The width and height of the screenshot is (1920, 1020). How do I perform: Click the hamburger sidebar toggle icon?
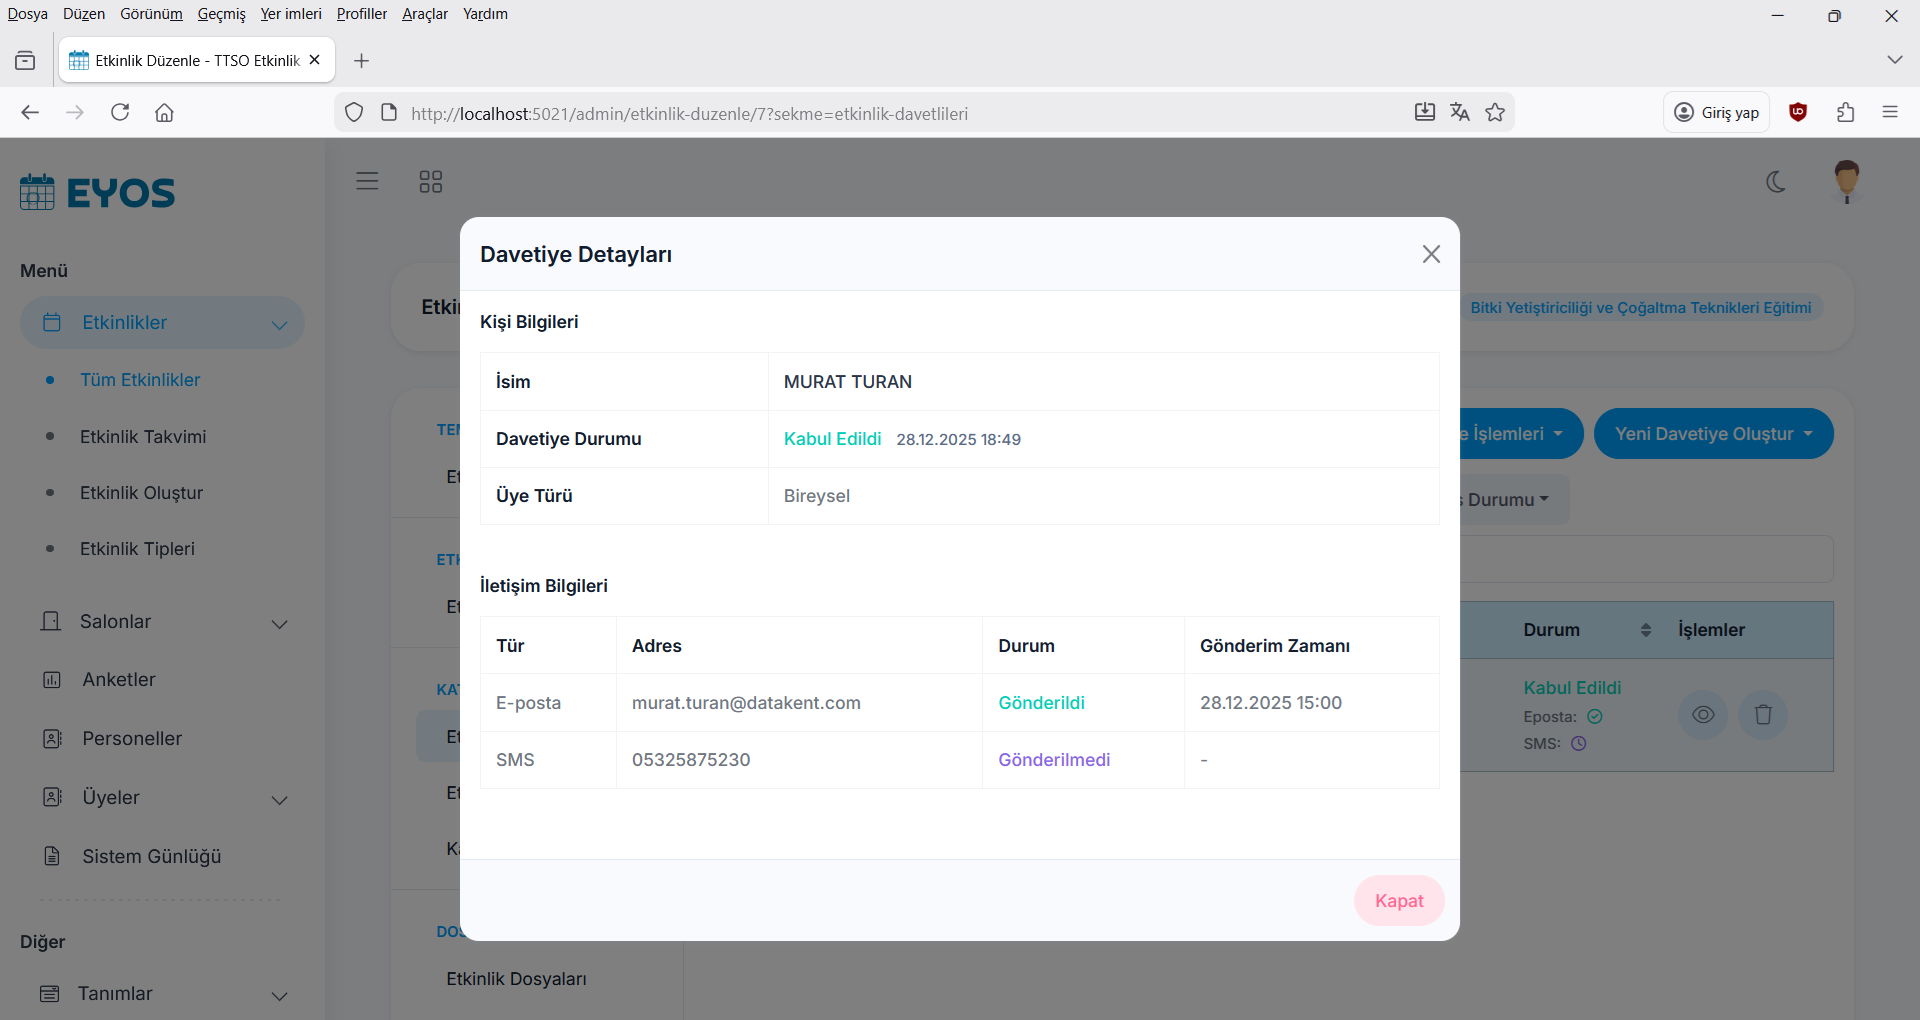[x=367, y=181]
